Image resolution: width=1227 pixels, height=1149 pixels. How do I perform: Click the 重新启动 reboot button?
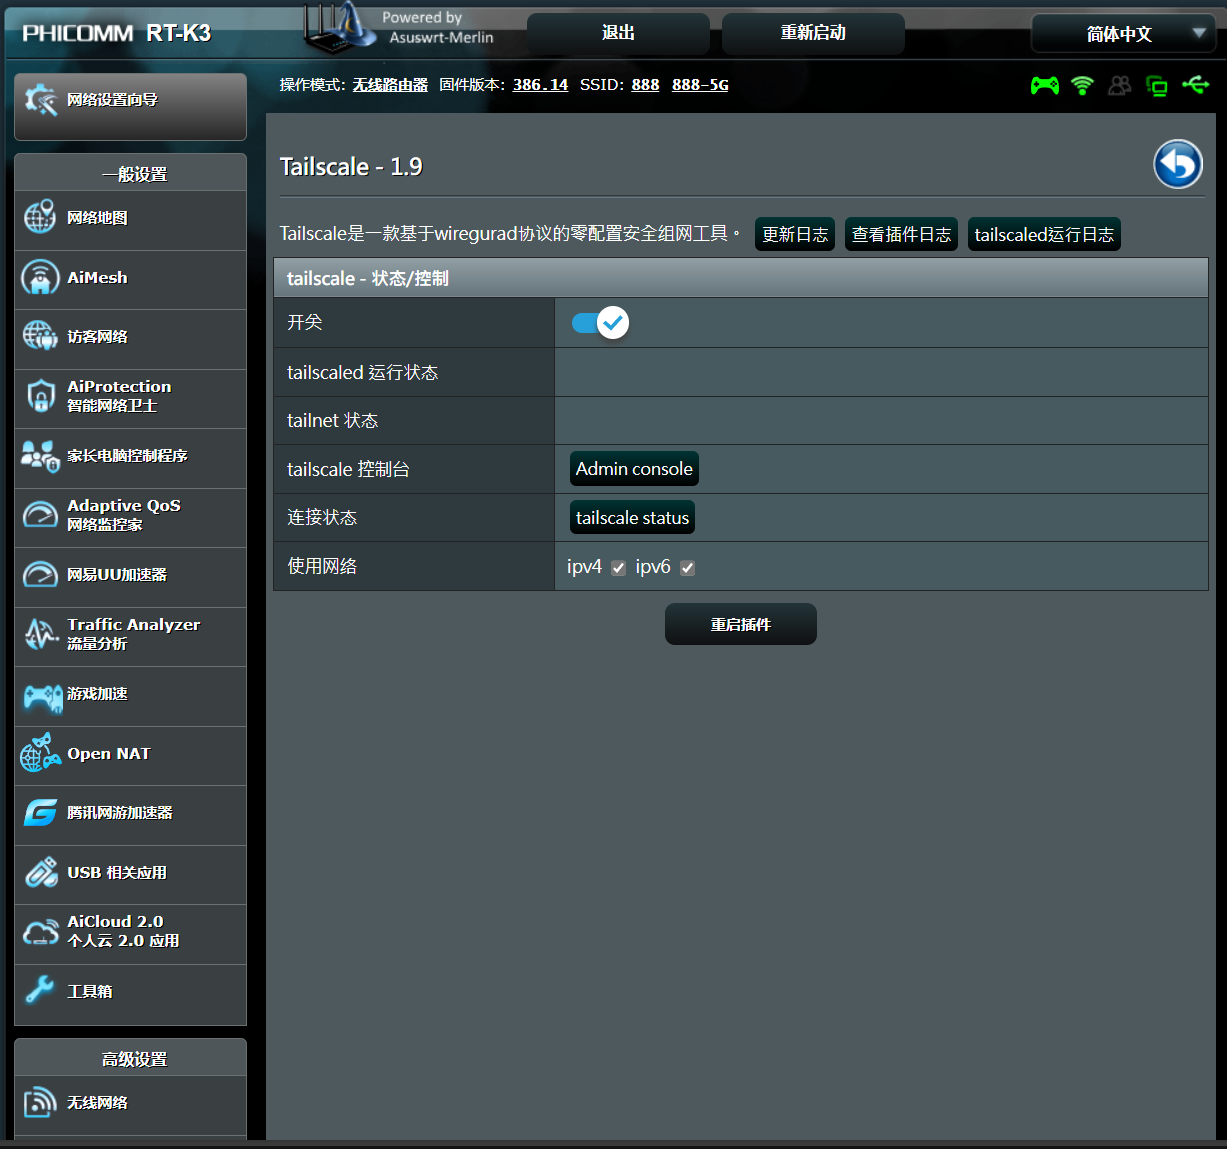coord(813,33)
